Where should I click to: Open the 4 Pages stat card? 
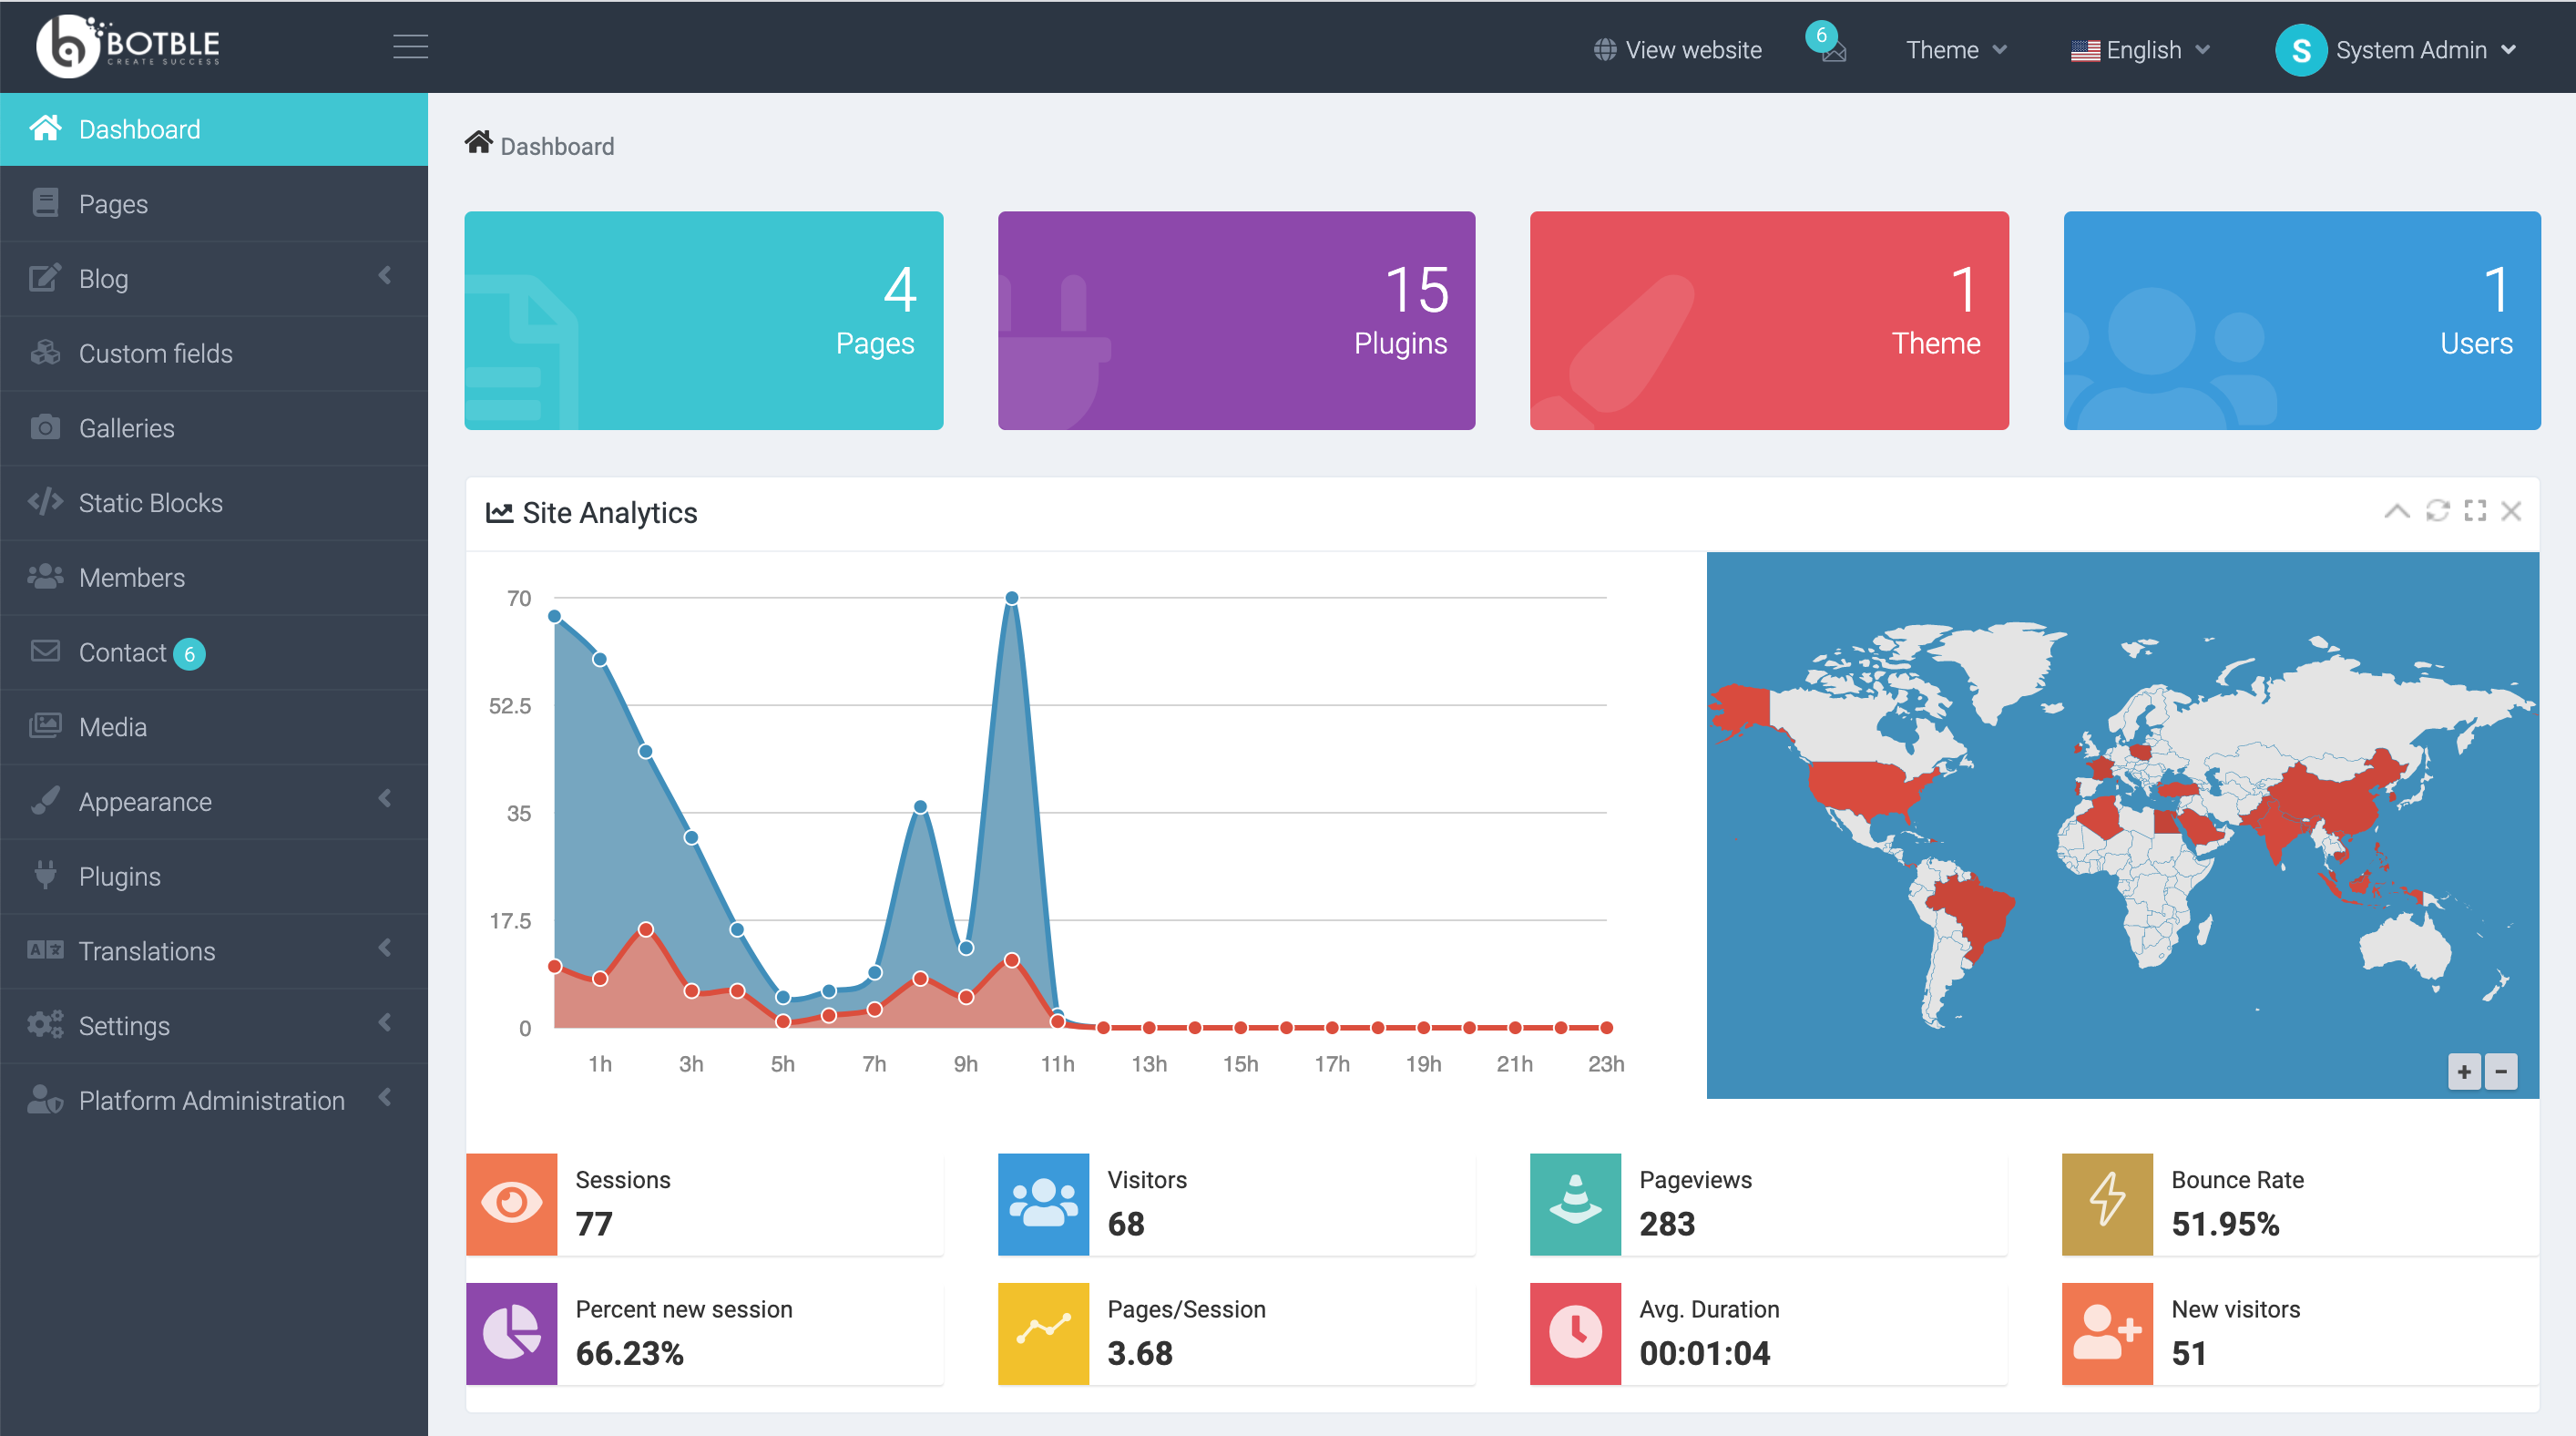703,320
